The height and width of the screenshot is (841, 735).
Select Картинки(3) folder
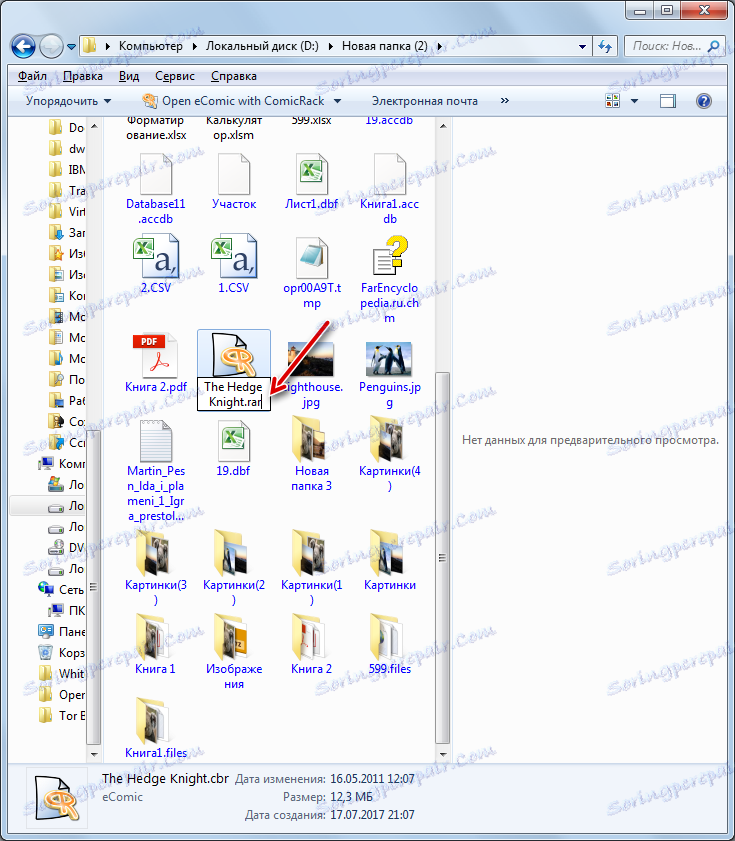[156, 569]
